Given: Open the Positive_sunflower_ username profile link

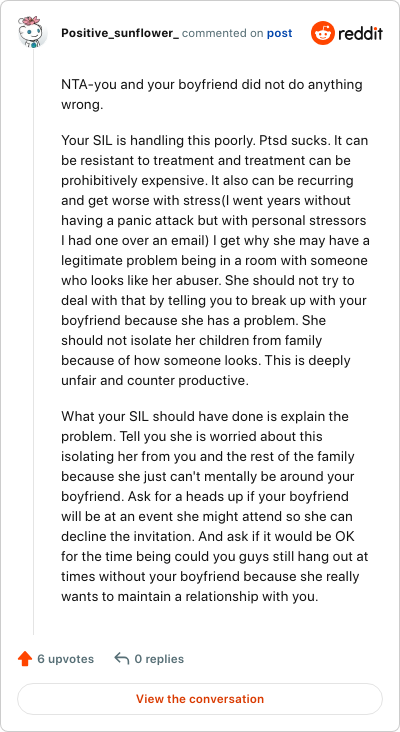Looking at the screenshot, I should pos(120,34).
